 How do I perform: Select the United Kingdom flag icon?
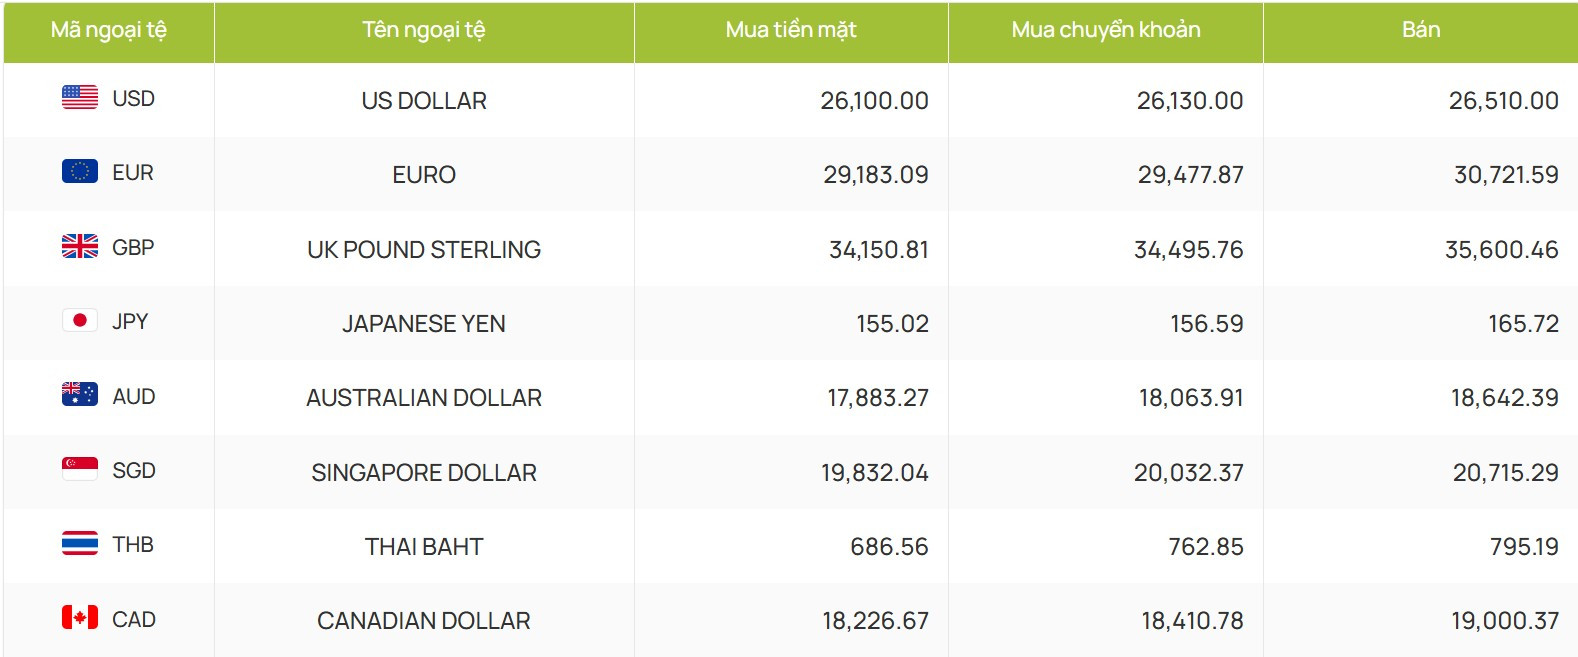80,246
